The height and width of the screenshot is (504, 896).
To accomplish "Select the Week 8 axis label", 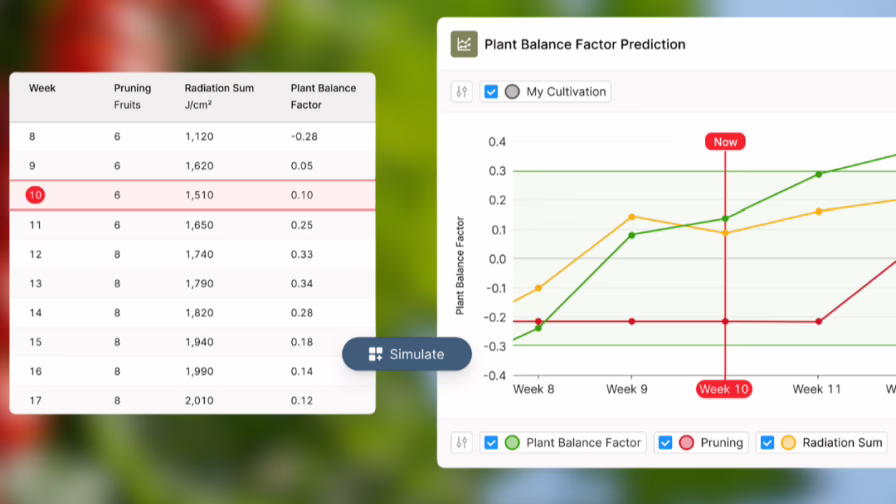I will point(534,389).
